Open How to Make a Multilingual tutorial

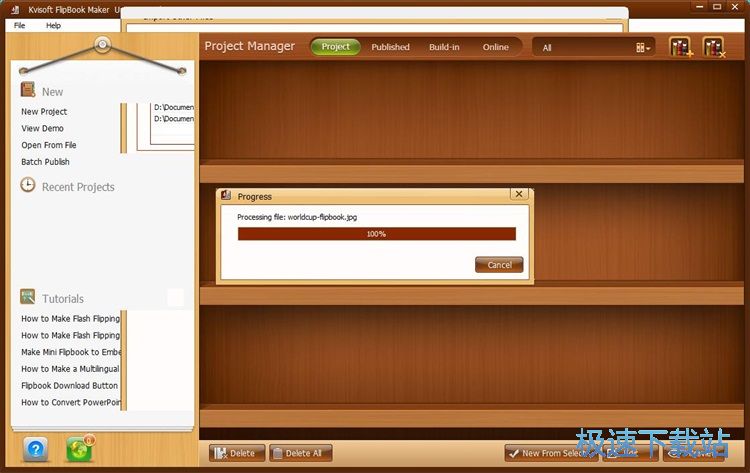tap(70, 369)
